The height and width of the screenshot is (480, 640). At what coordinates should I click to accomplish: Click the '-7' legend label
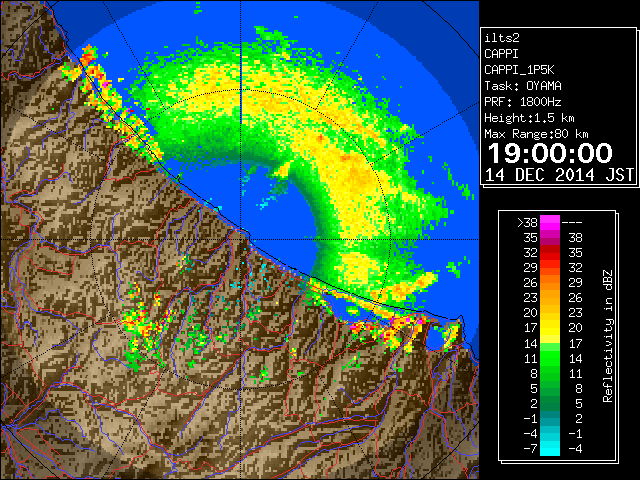pyautogui.click(x=531, y=449)
